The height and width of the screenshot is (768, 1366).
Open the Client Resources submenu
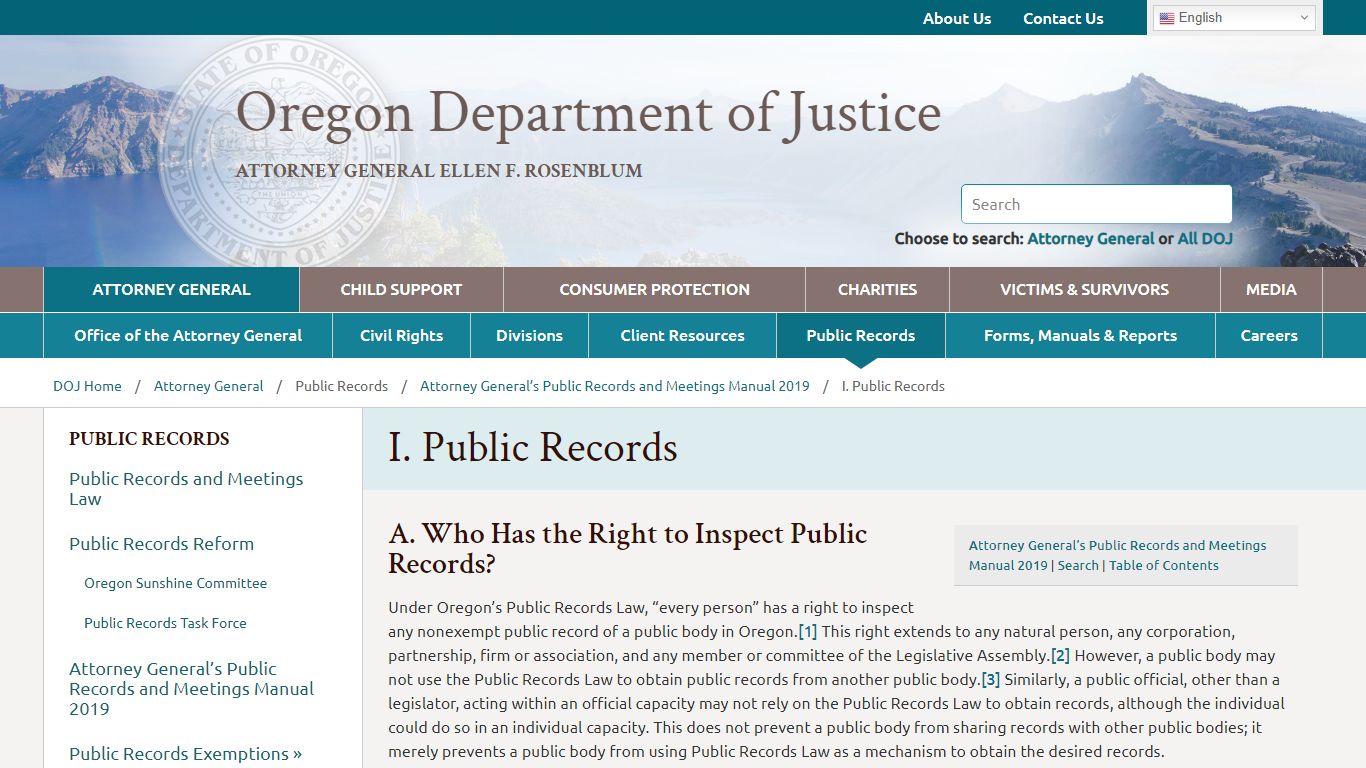tap(682, 335)
